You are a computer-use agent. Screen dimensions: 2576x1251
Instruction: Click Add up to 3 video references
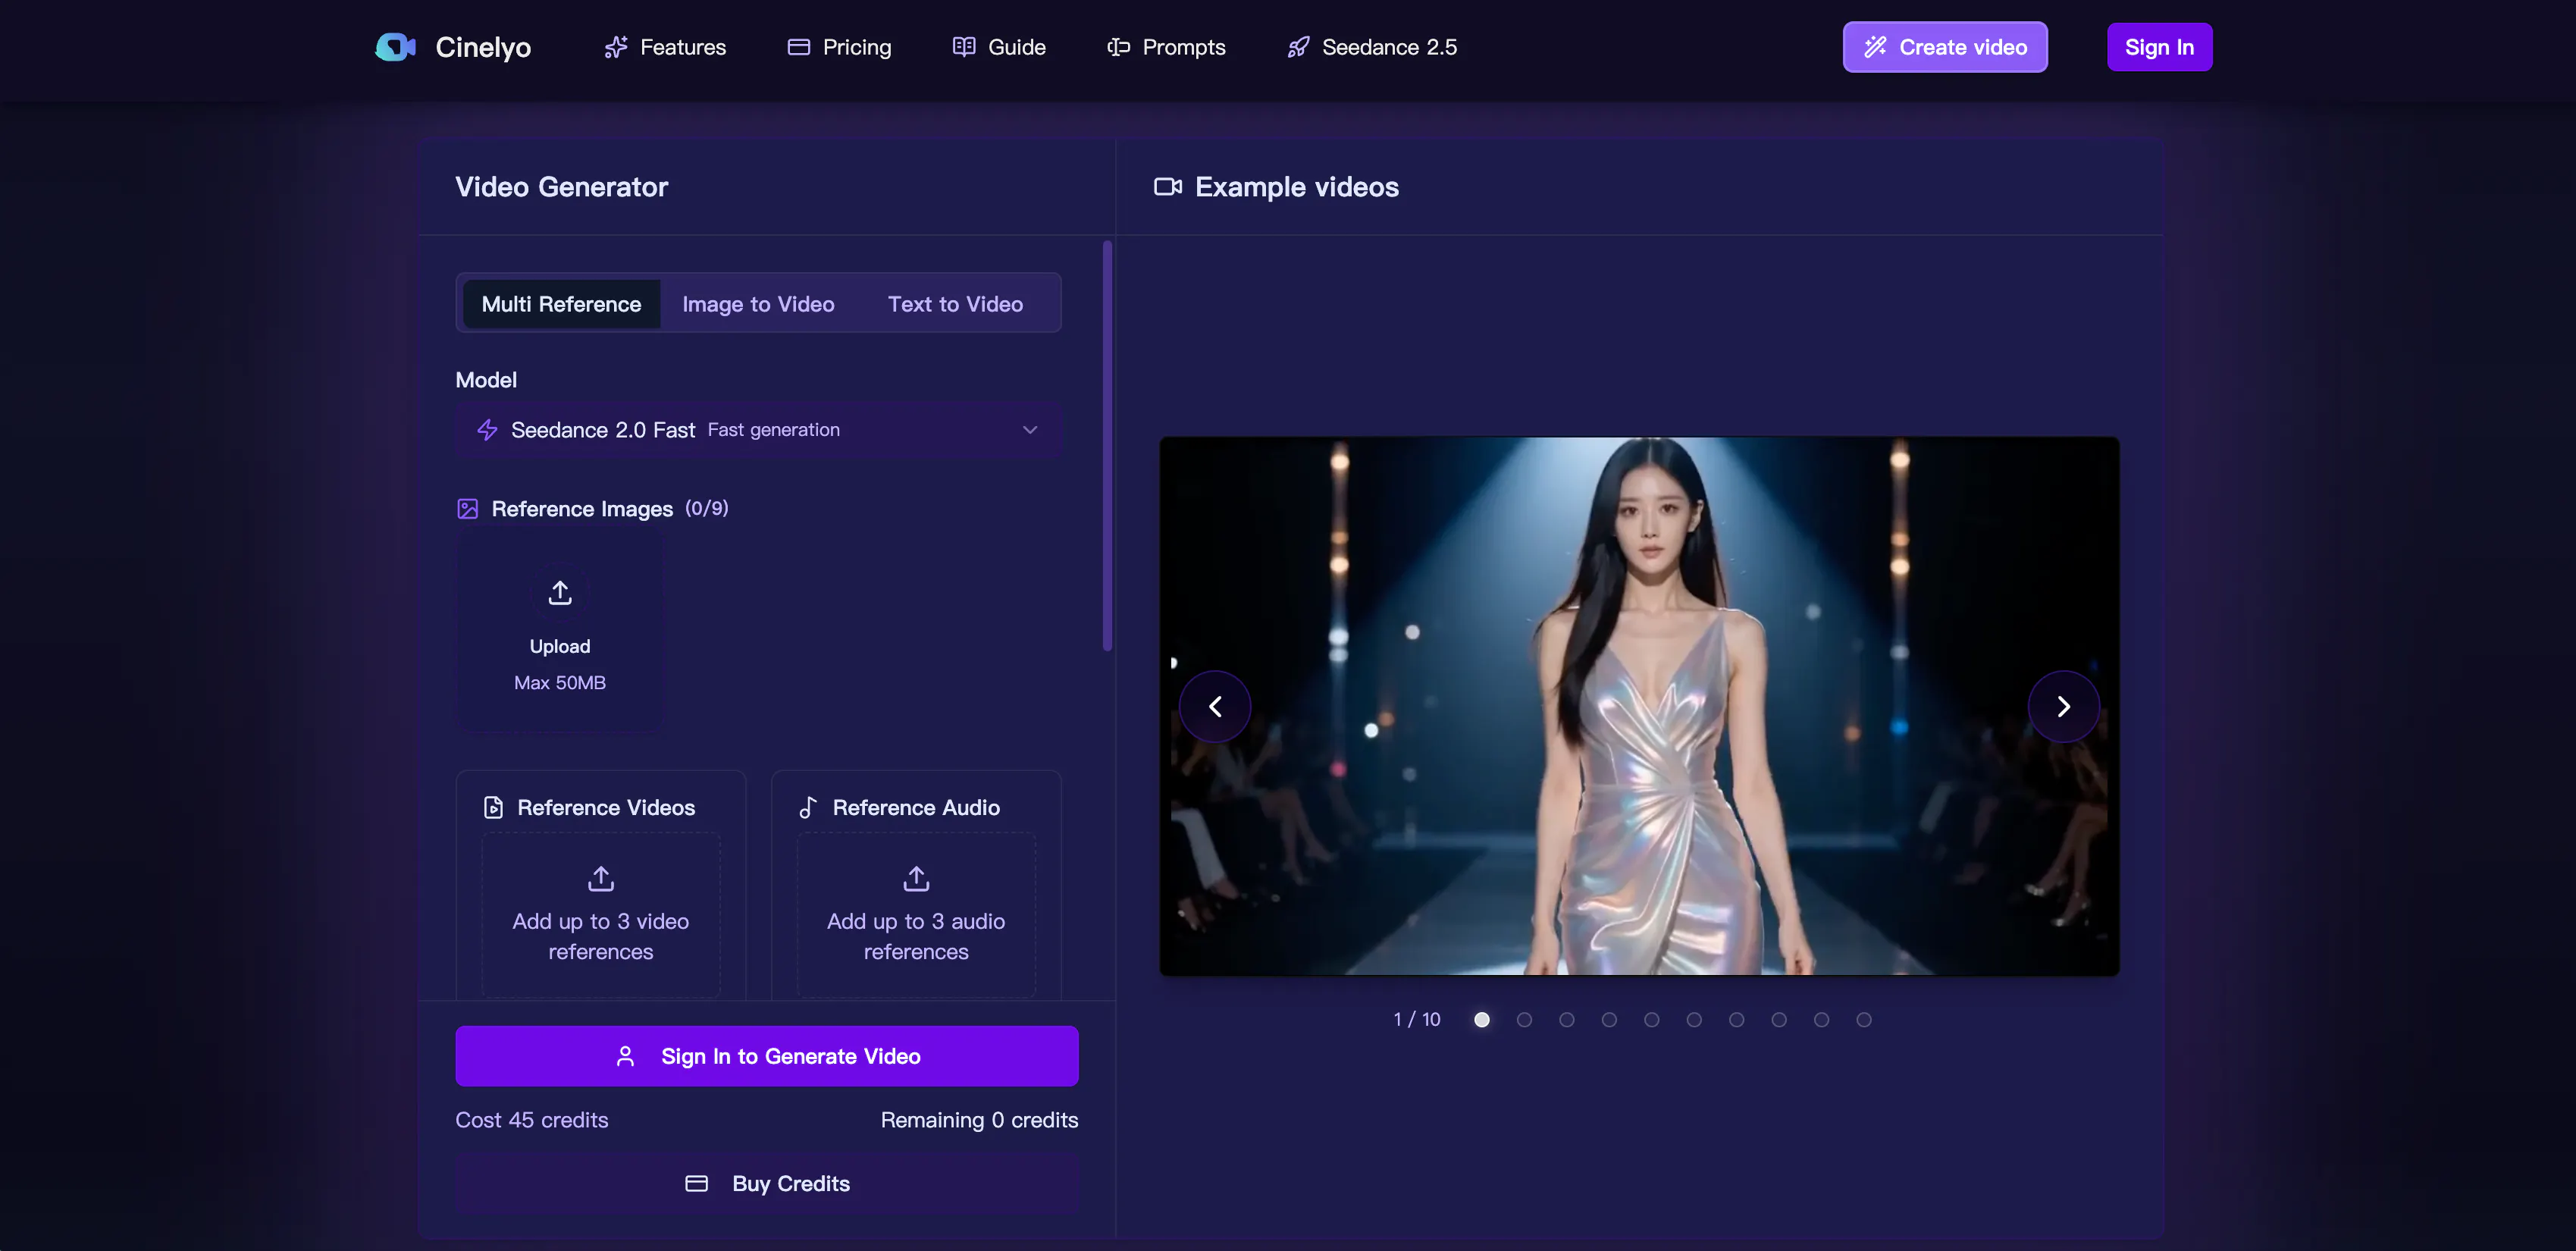point(601,914)
